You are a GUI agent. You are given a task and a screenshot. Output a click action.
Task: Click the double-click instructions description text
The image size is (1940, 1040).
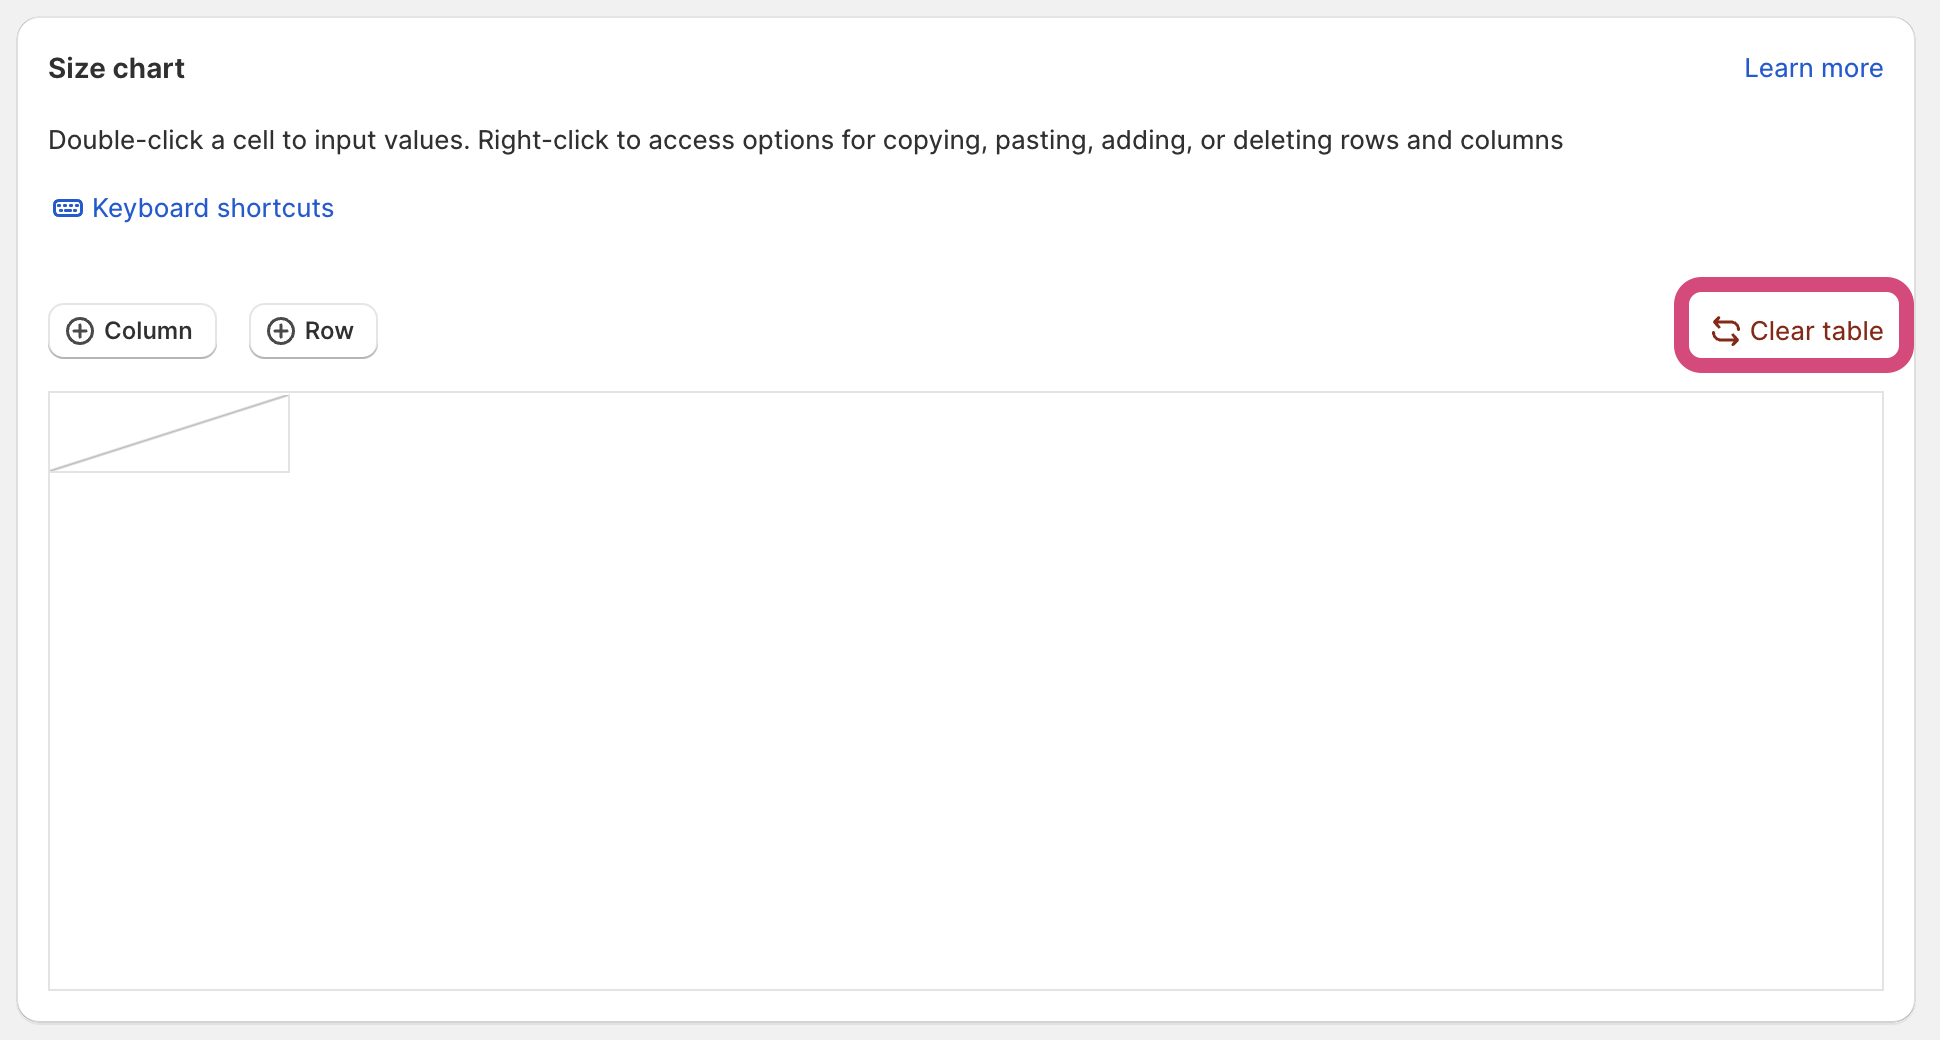pos(805,140)
